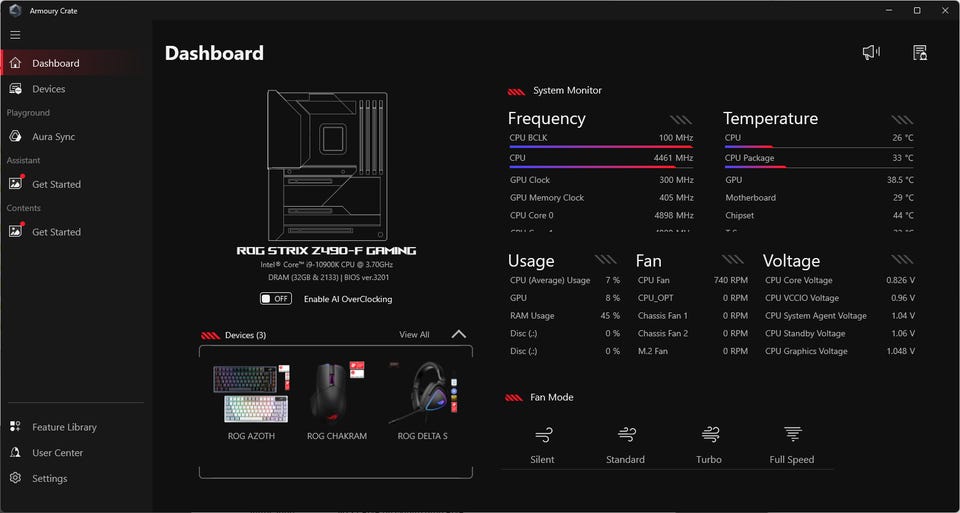The image size is (960, 513).
Task: Select the Full Speed fan mode icon
Action: [792, 435]
